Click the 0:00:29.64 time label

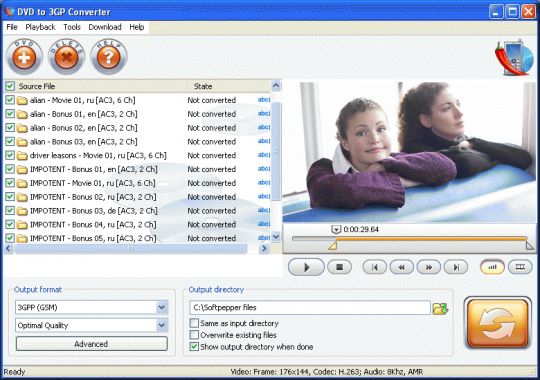(x=361, y=229)
